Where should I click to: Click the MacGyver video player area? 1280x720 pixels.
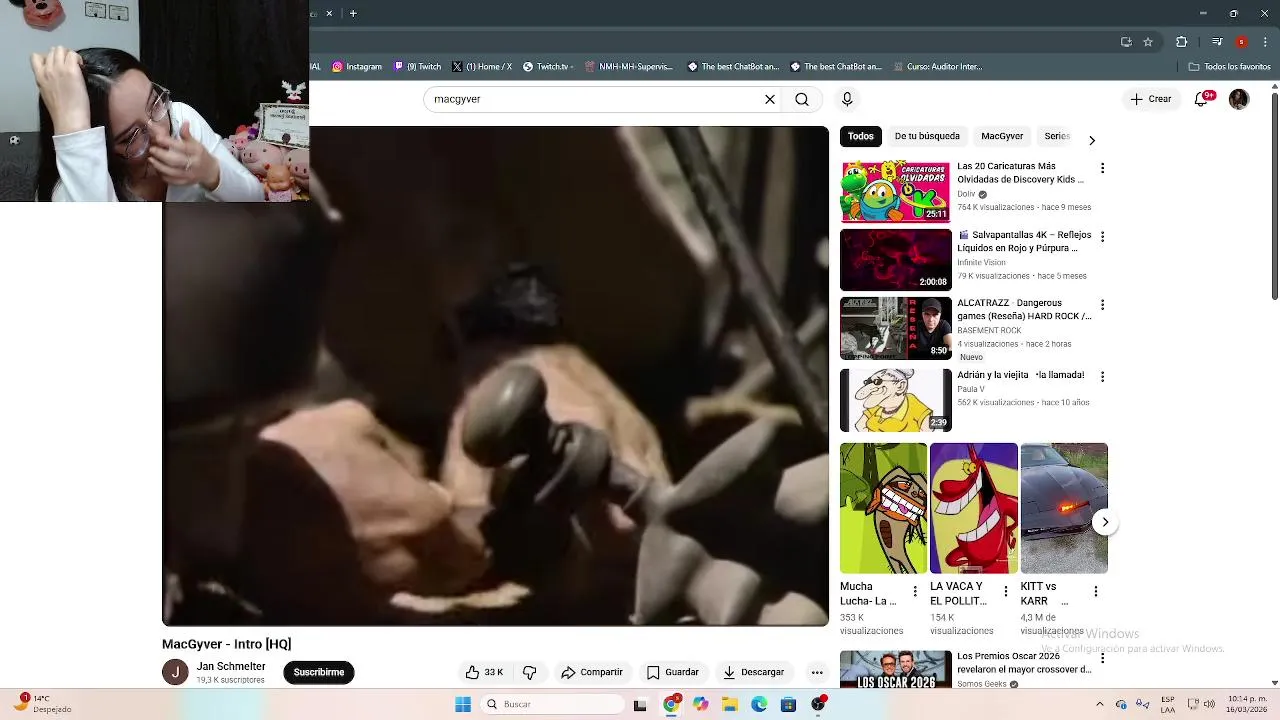coord(496,376)
